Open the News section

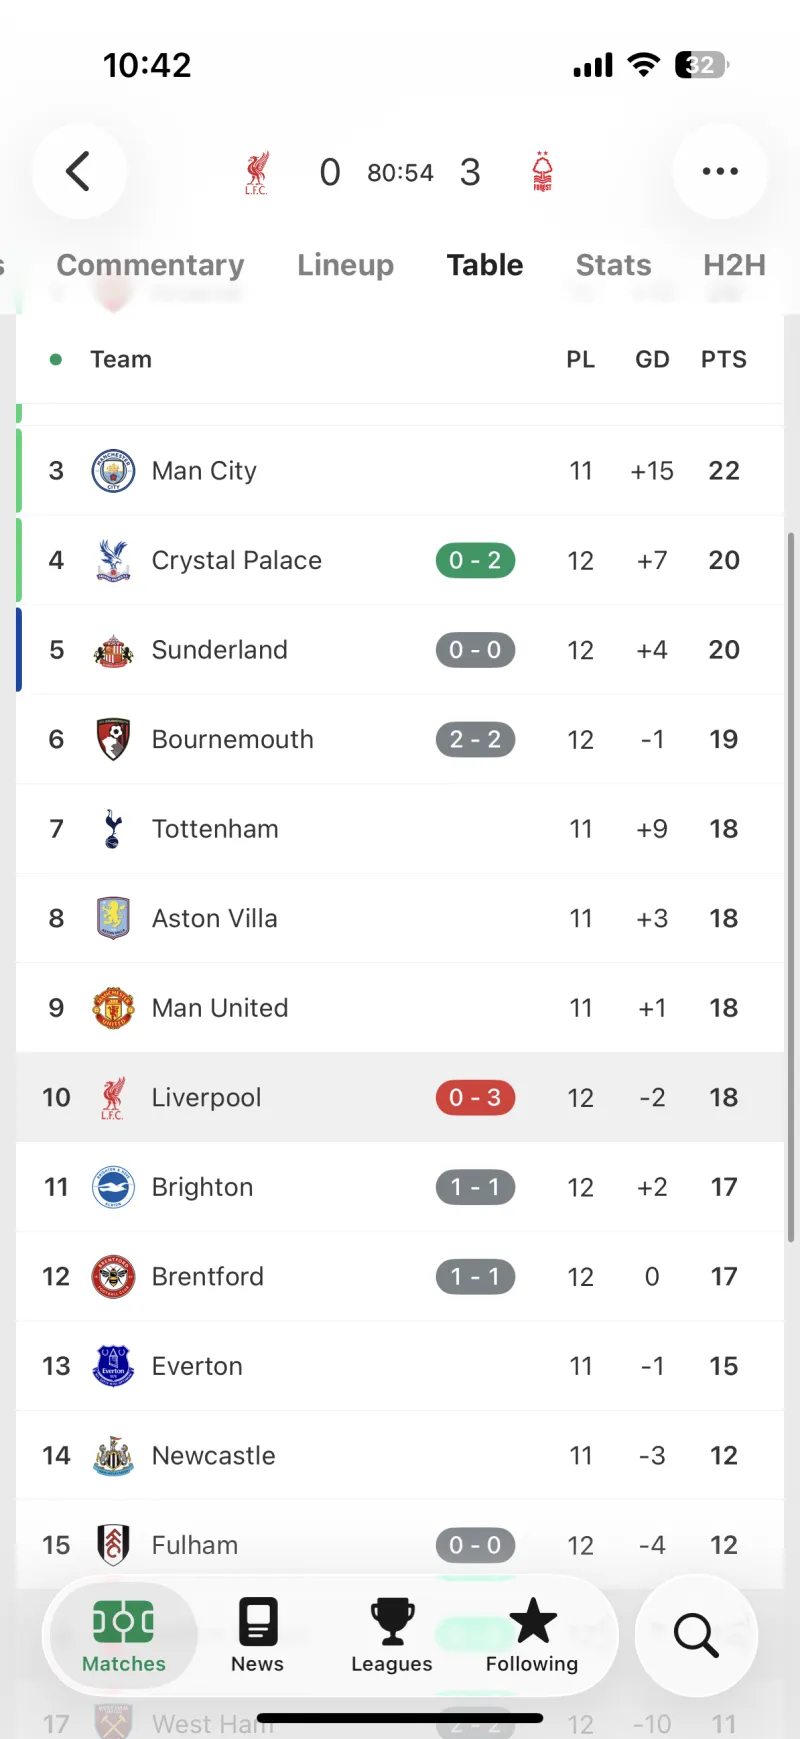coord(257,1636)
